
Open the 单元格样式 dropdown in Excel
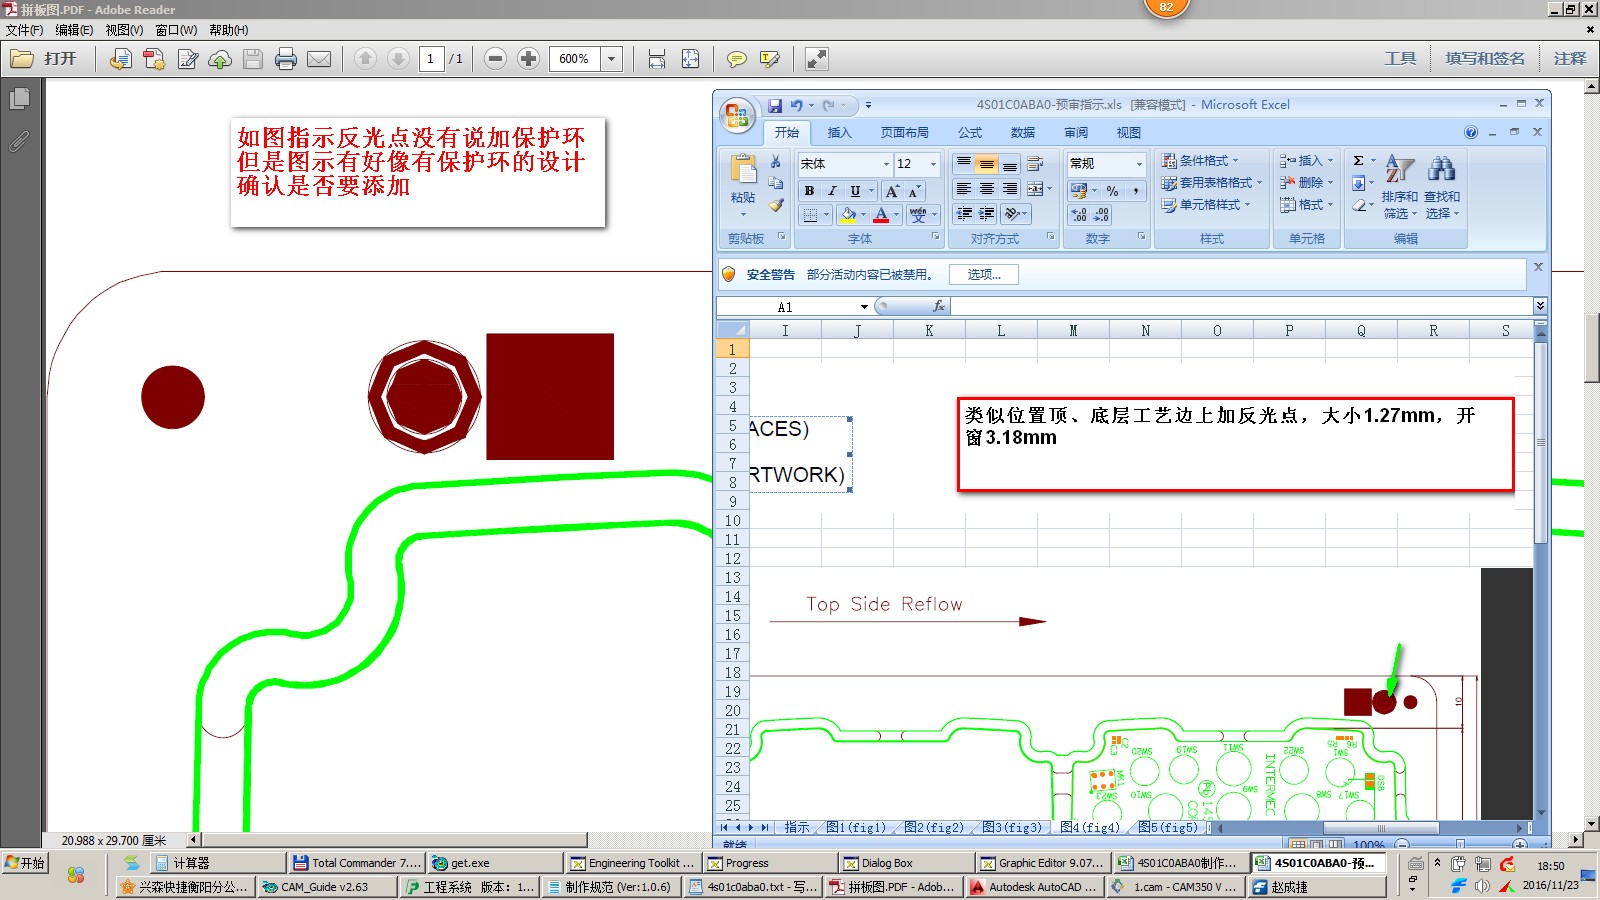point(1206,205)
